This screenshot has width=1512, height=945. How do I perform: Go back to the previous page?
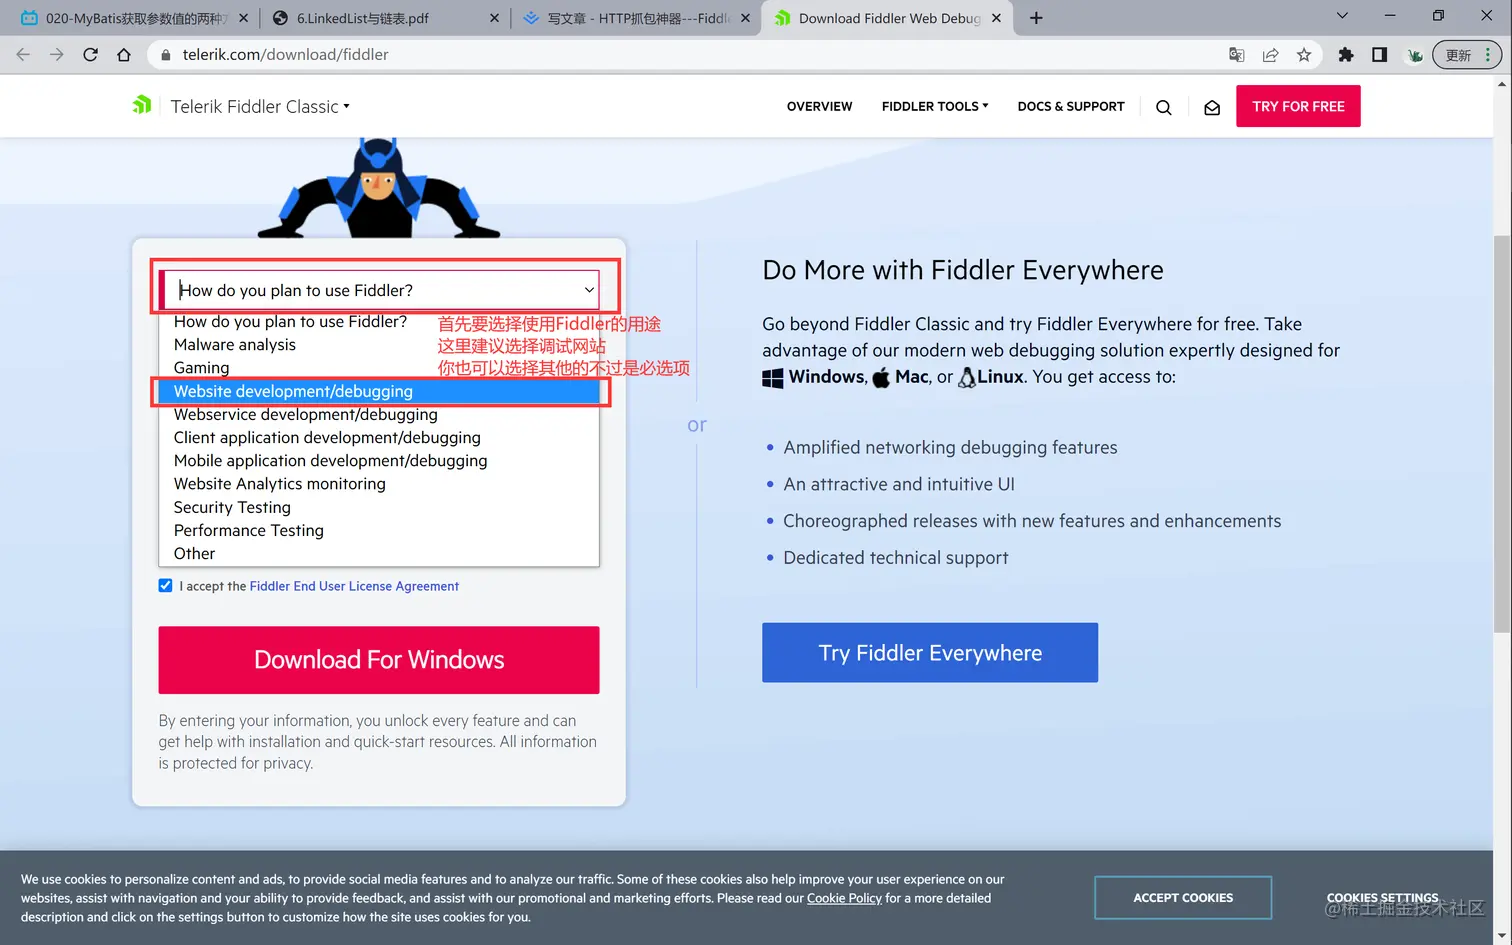pyautogui.click(x=24, y=54)
